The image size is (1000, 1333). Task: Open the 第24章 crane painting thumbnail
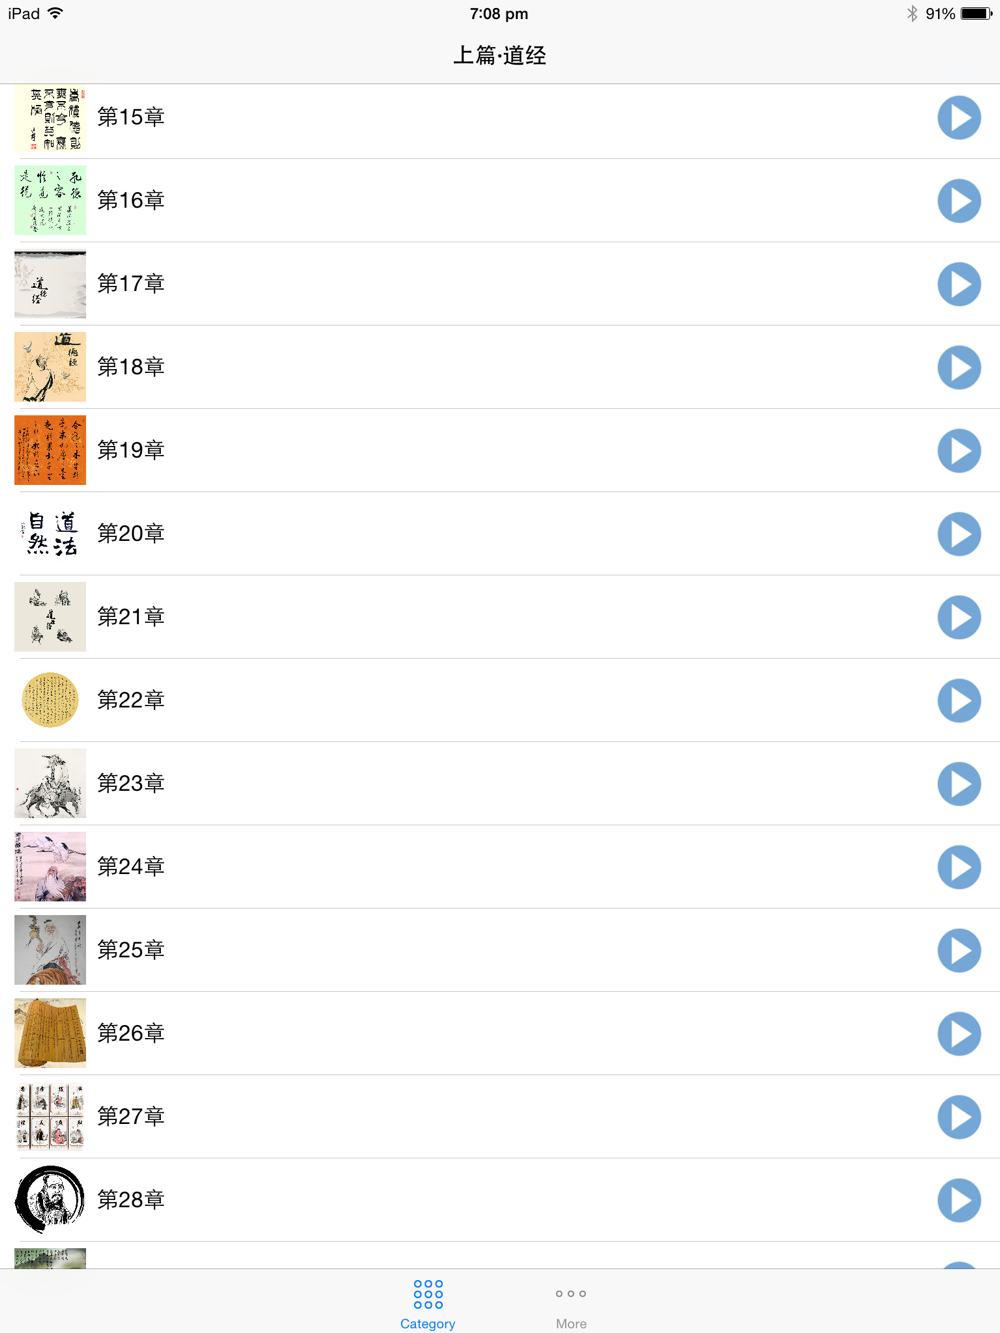(x=50, y=867)
